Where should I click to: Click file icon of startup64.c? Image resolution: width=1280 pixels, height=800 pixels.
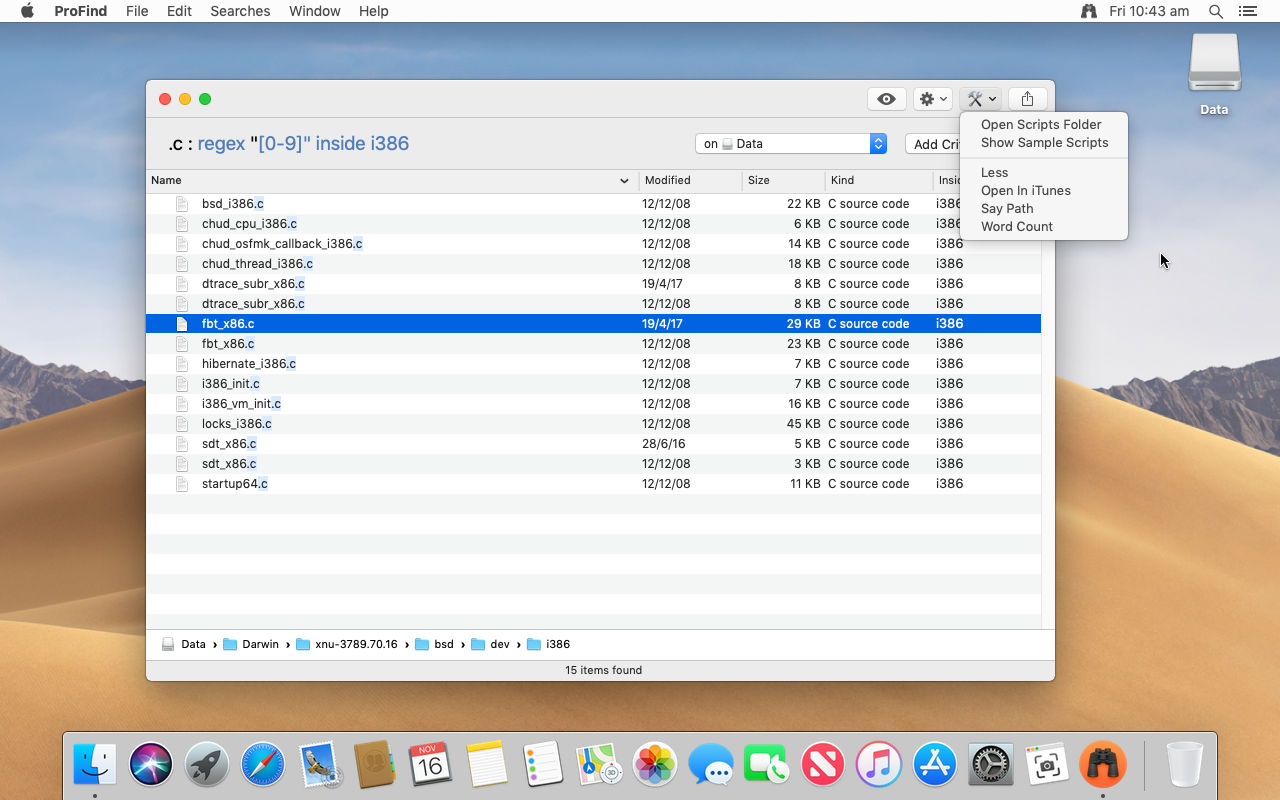click(x=182, y=483)
